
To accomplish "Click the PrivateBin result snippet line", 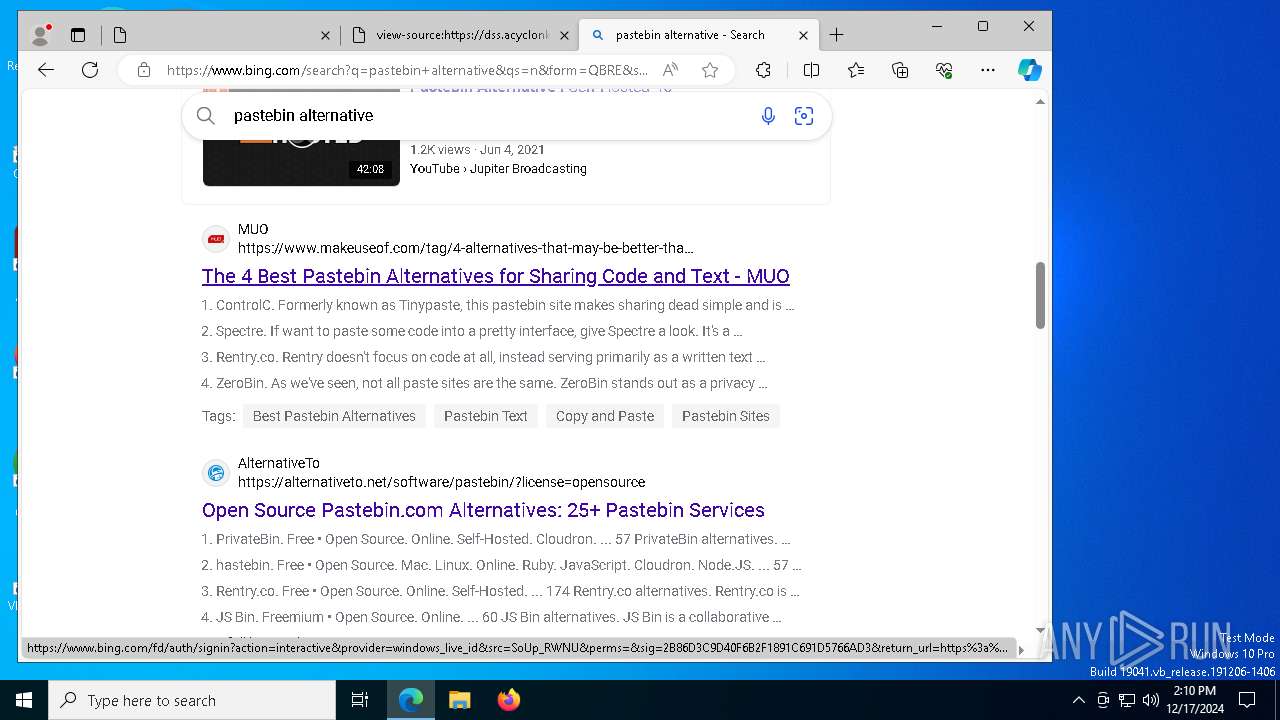I will pos(496,539).
